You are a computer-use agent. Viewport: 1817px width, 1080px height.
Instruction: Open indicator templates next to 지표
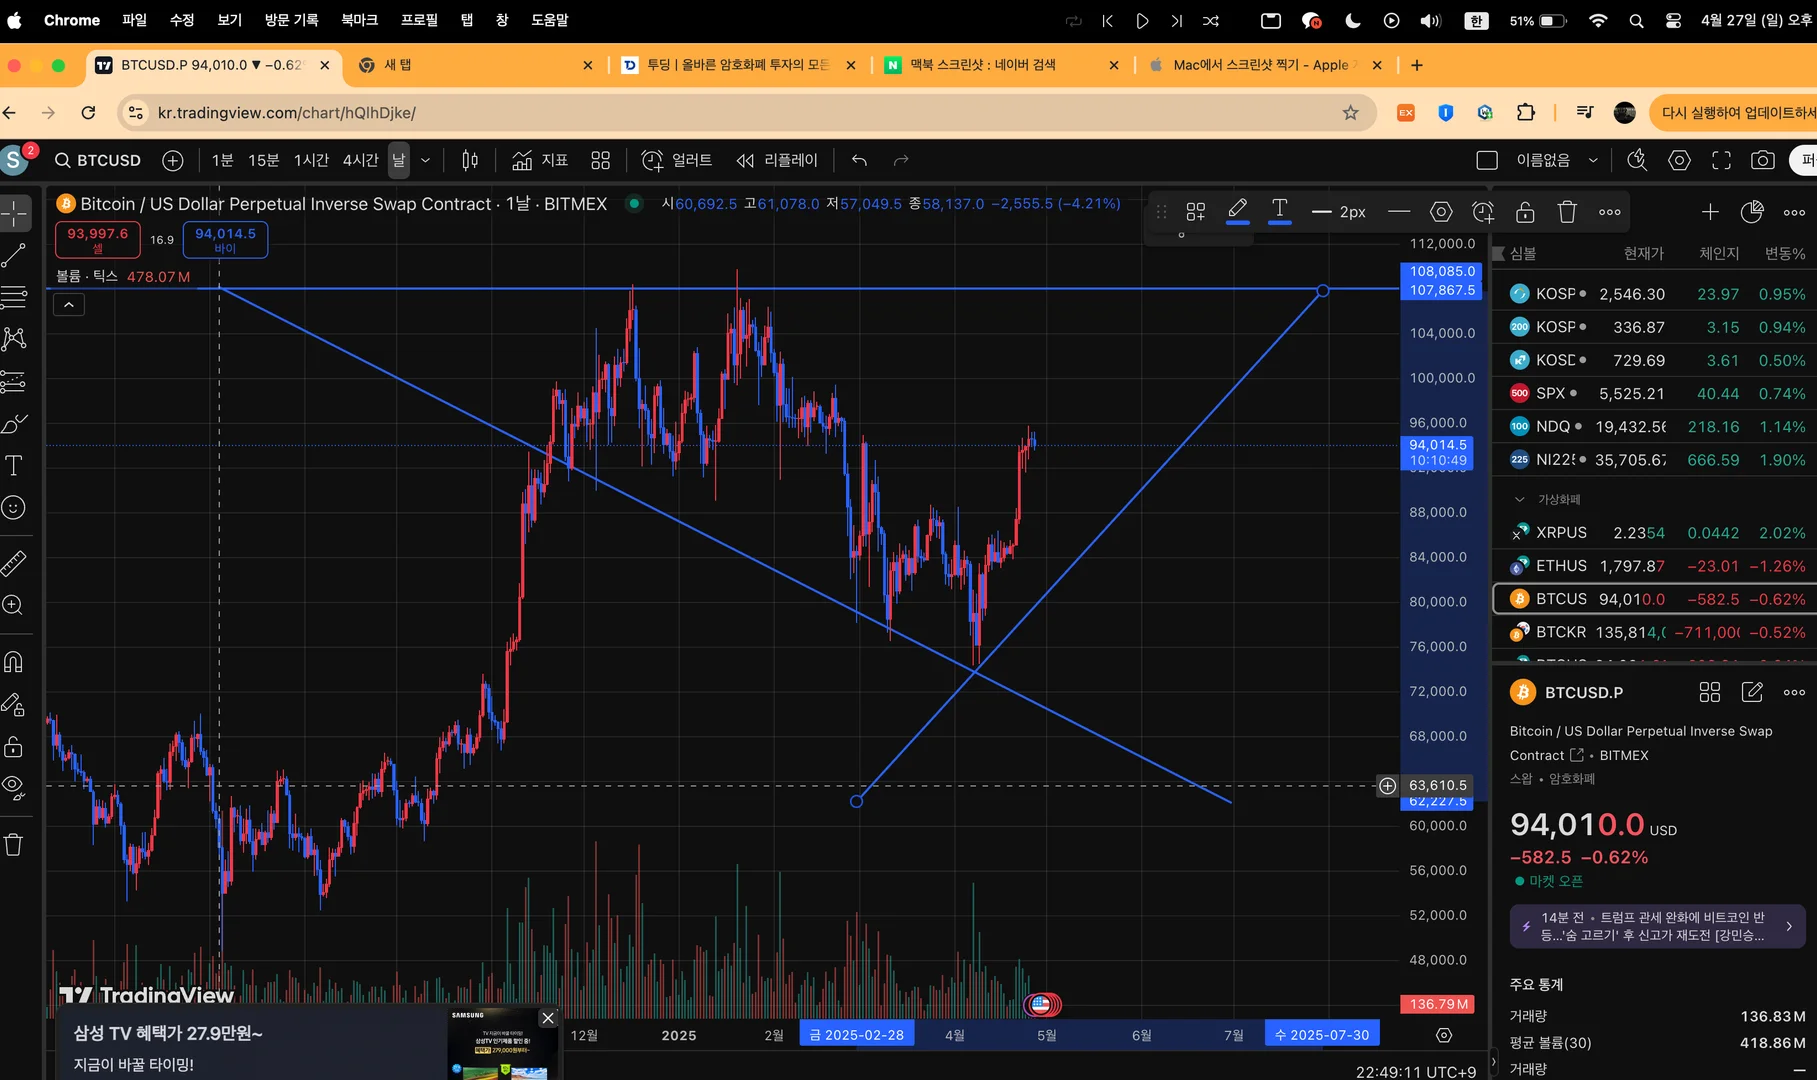coord(601,160)
